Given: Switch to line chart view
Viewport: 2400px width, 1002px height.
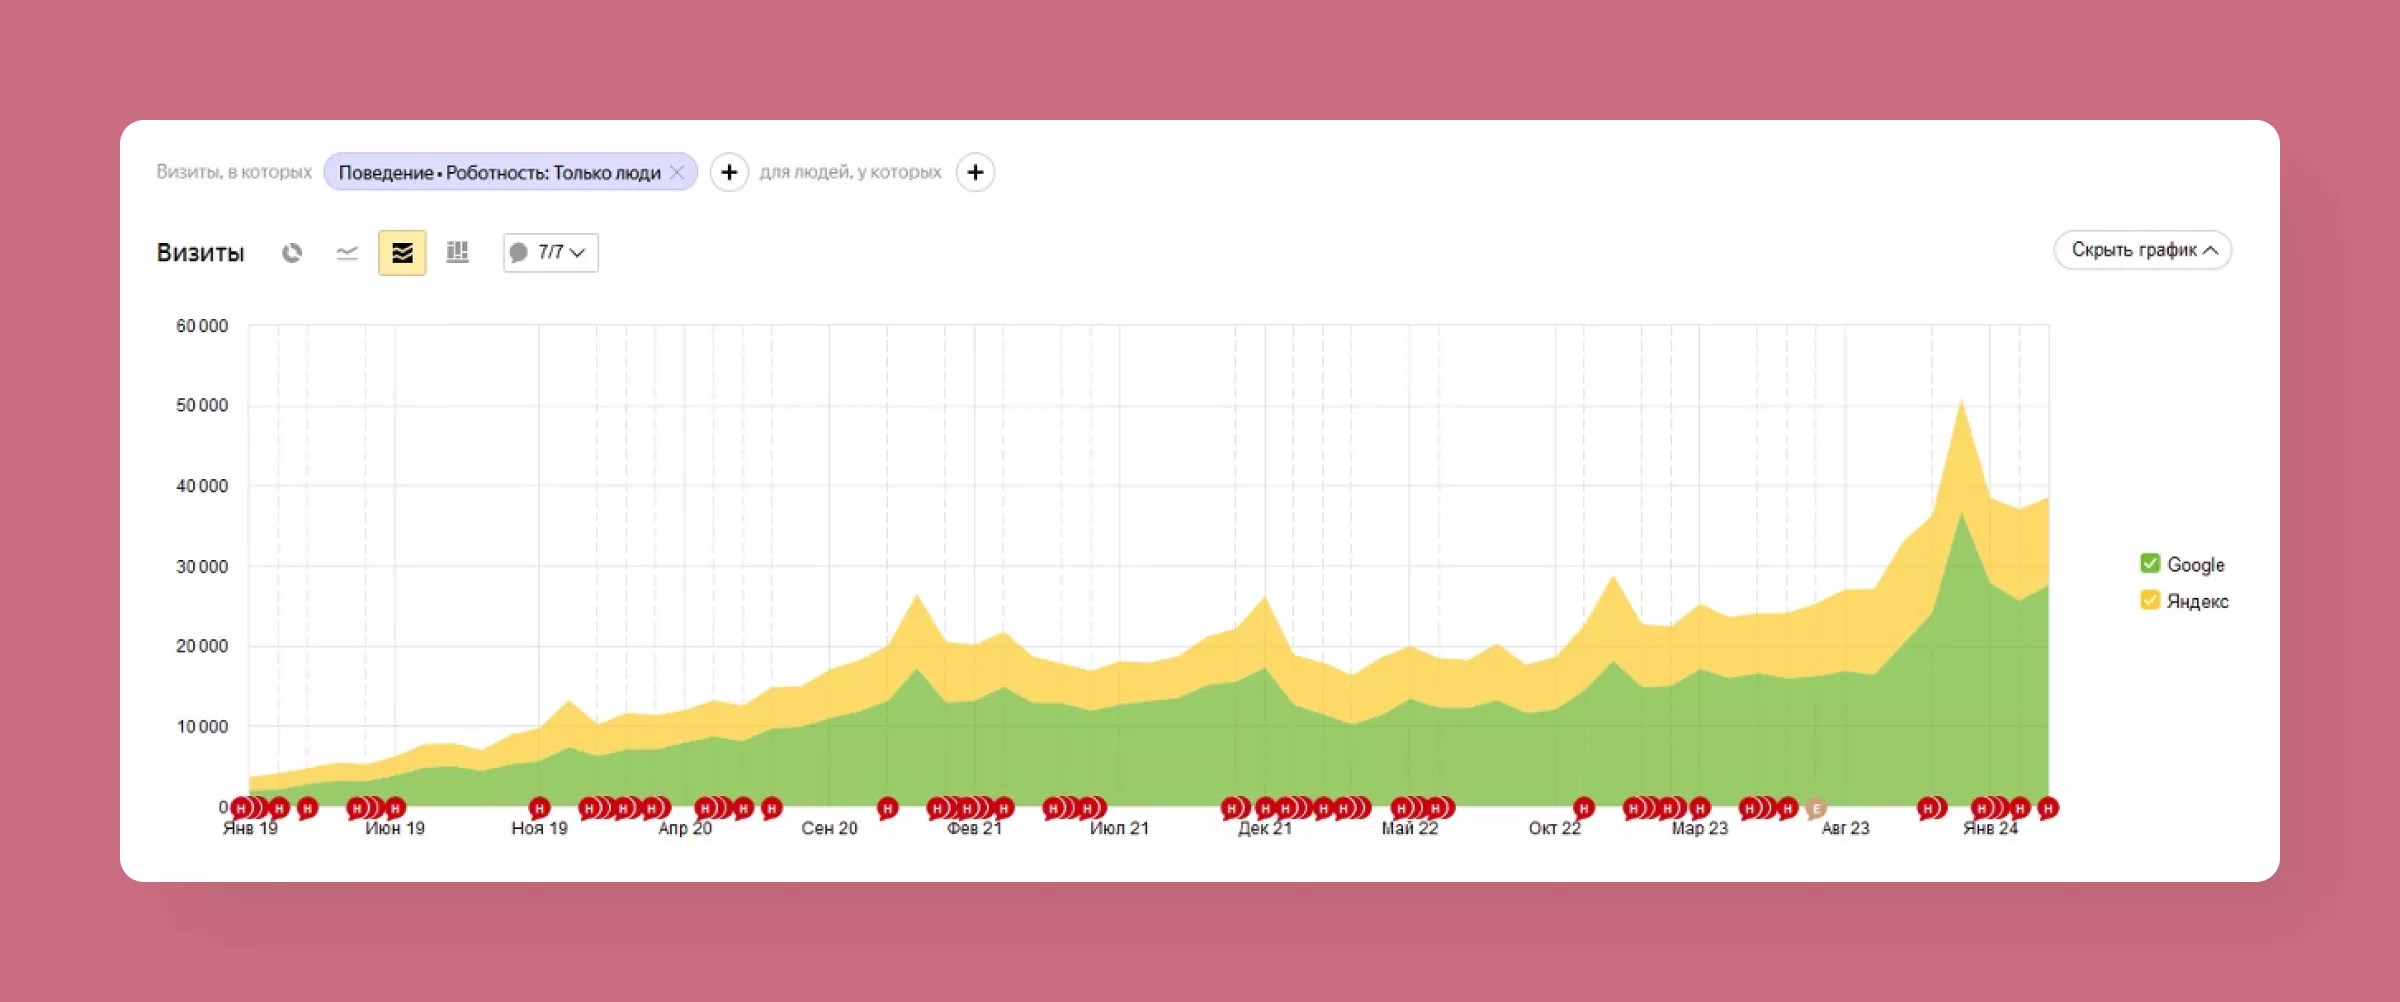Looking at the screenshot, I should coord(347,253).
